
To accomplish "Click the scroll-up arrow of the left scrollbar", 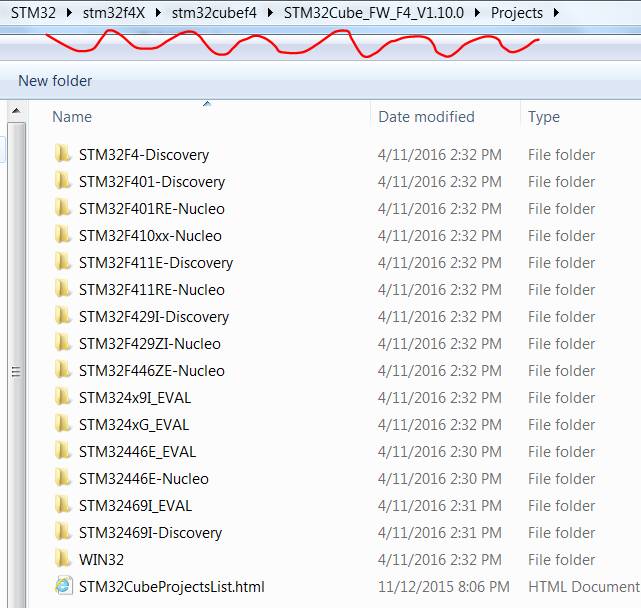I will [16, 111].
